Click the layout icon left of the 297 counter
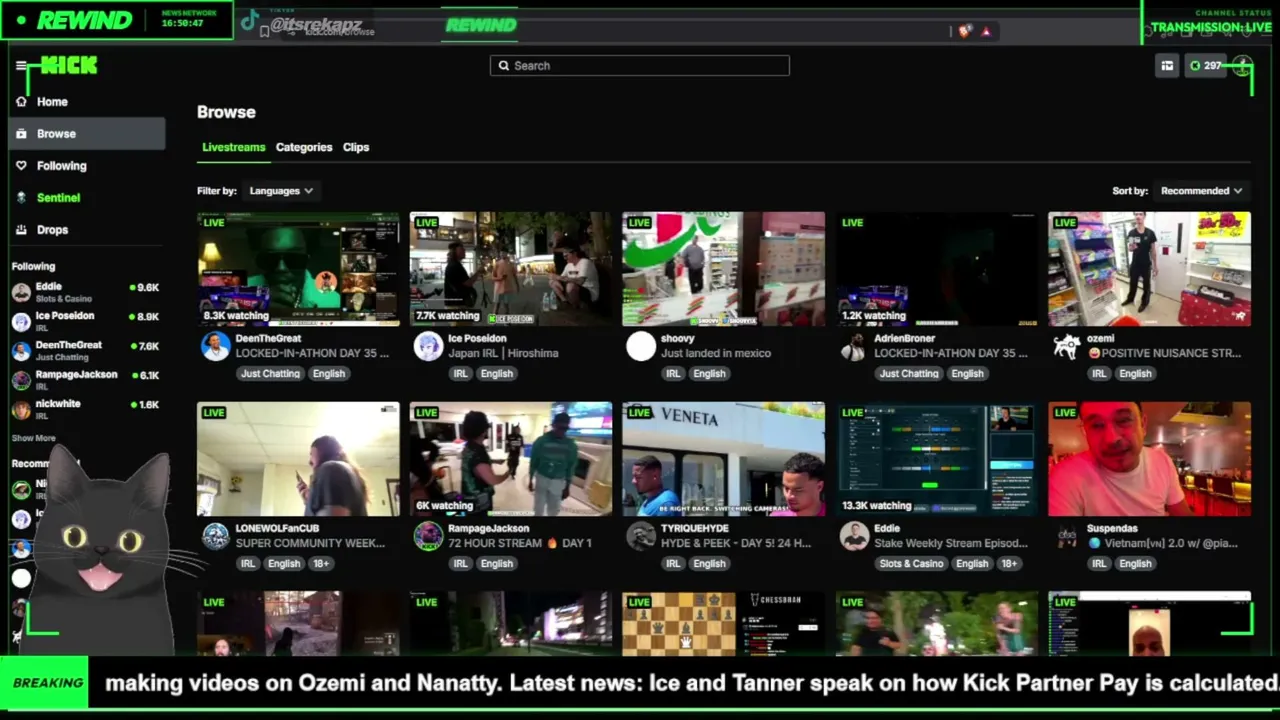Viewport: 1280px width, 720px height. [x=1167, y=66]
